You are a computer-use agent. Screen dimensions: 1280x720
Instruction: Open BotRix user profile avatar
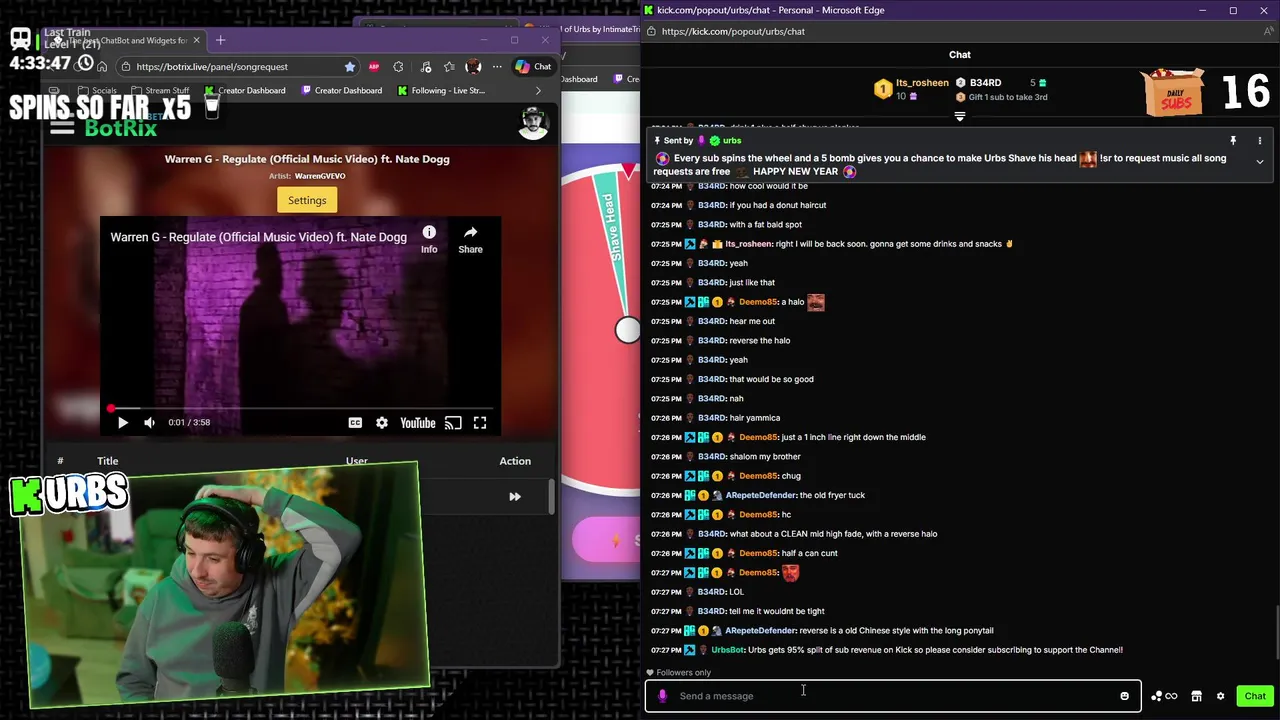(534, 124)
